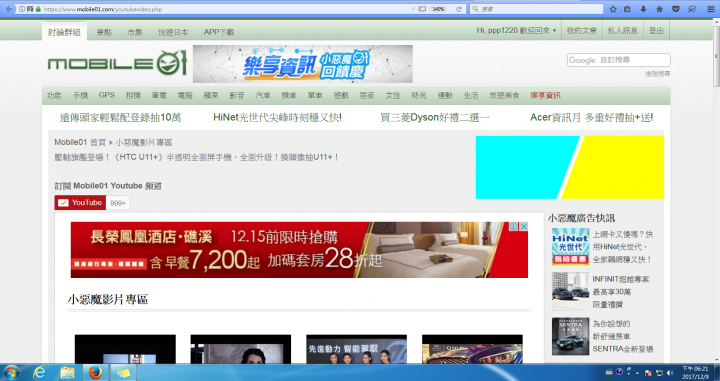Click the Firefox search box
This screenshot has height=381, width=720.
tap(536, 9)
